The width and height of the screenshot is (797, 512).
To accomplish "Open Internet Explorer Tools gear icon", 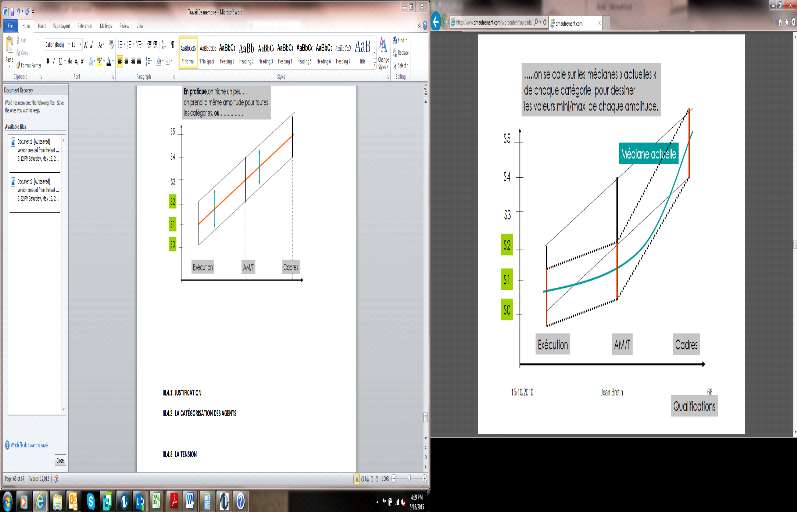I will point(793,22).
